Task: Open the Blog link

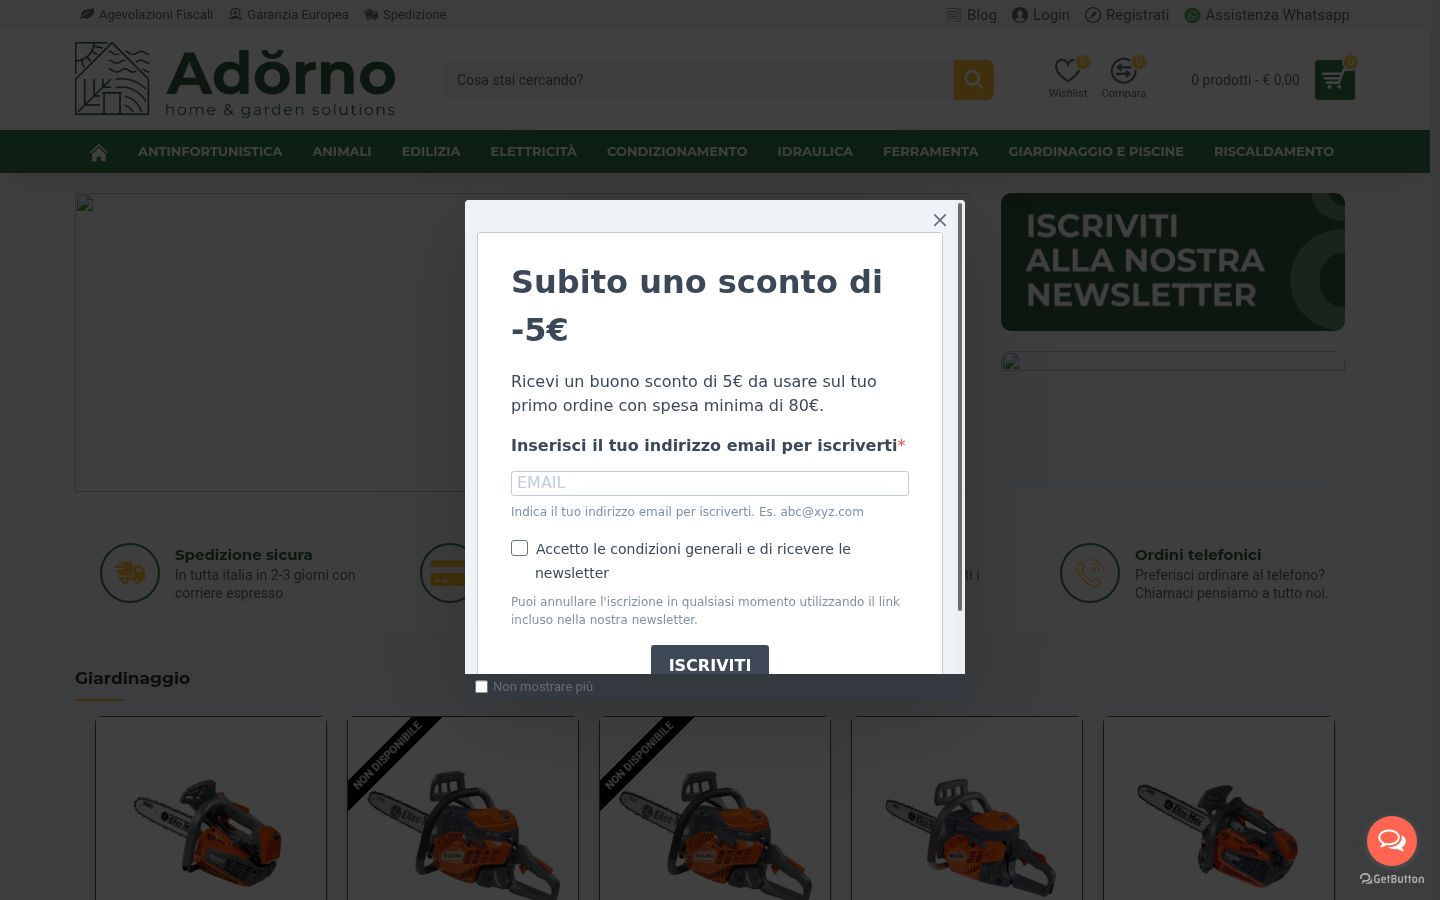Action: (x=972, y=15)
